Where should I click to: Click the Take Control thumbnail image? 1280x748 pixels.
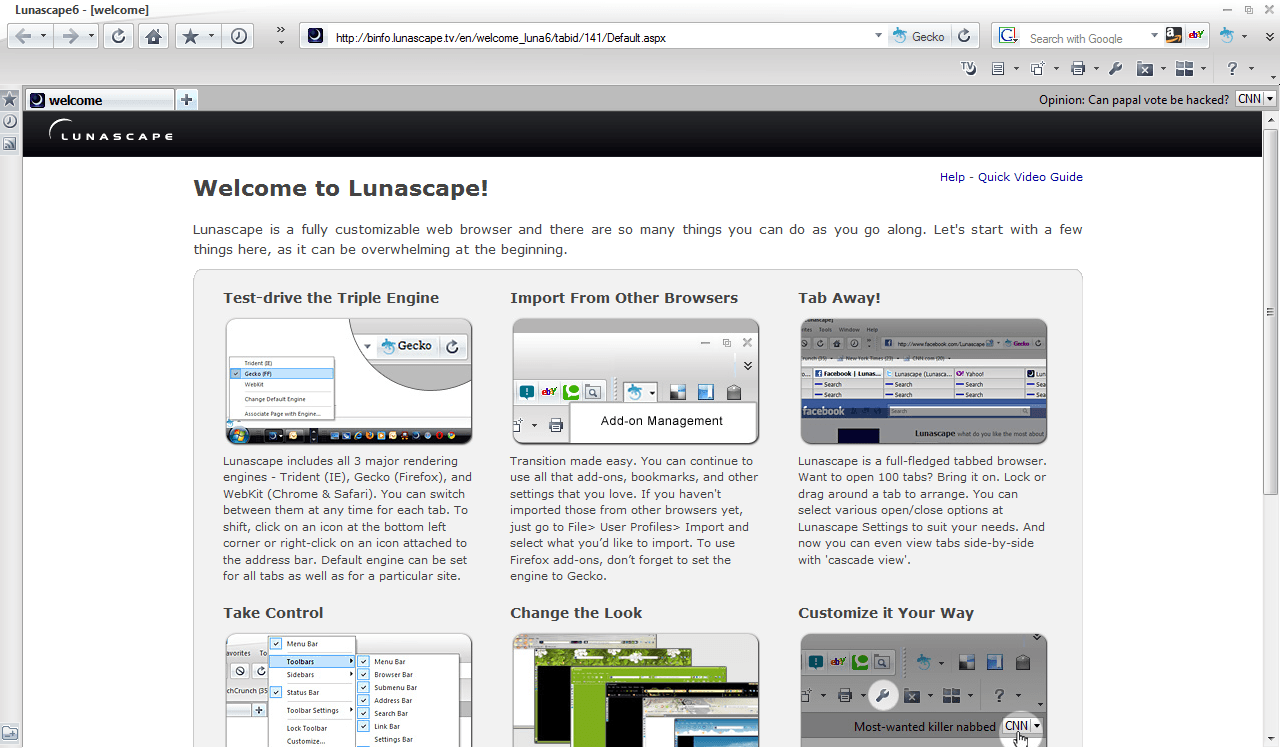[x=348, y=690]
